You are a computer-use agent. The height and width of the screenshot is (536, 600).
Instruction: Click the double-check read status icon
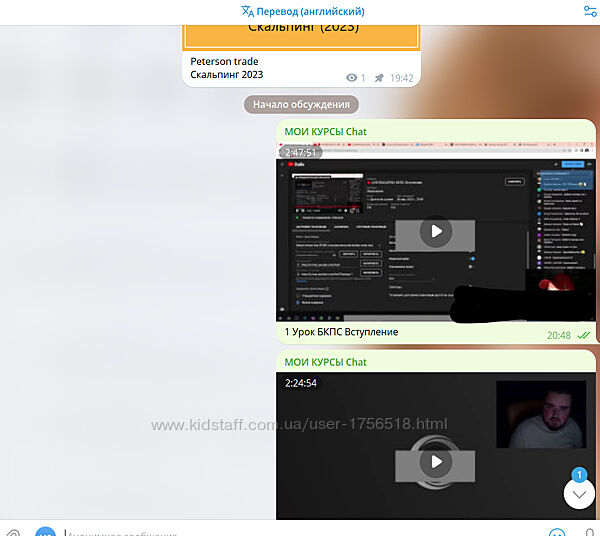(583, 335)
